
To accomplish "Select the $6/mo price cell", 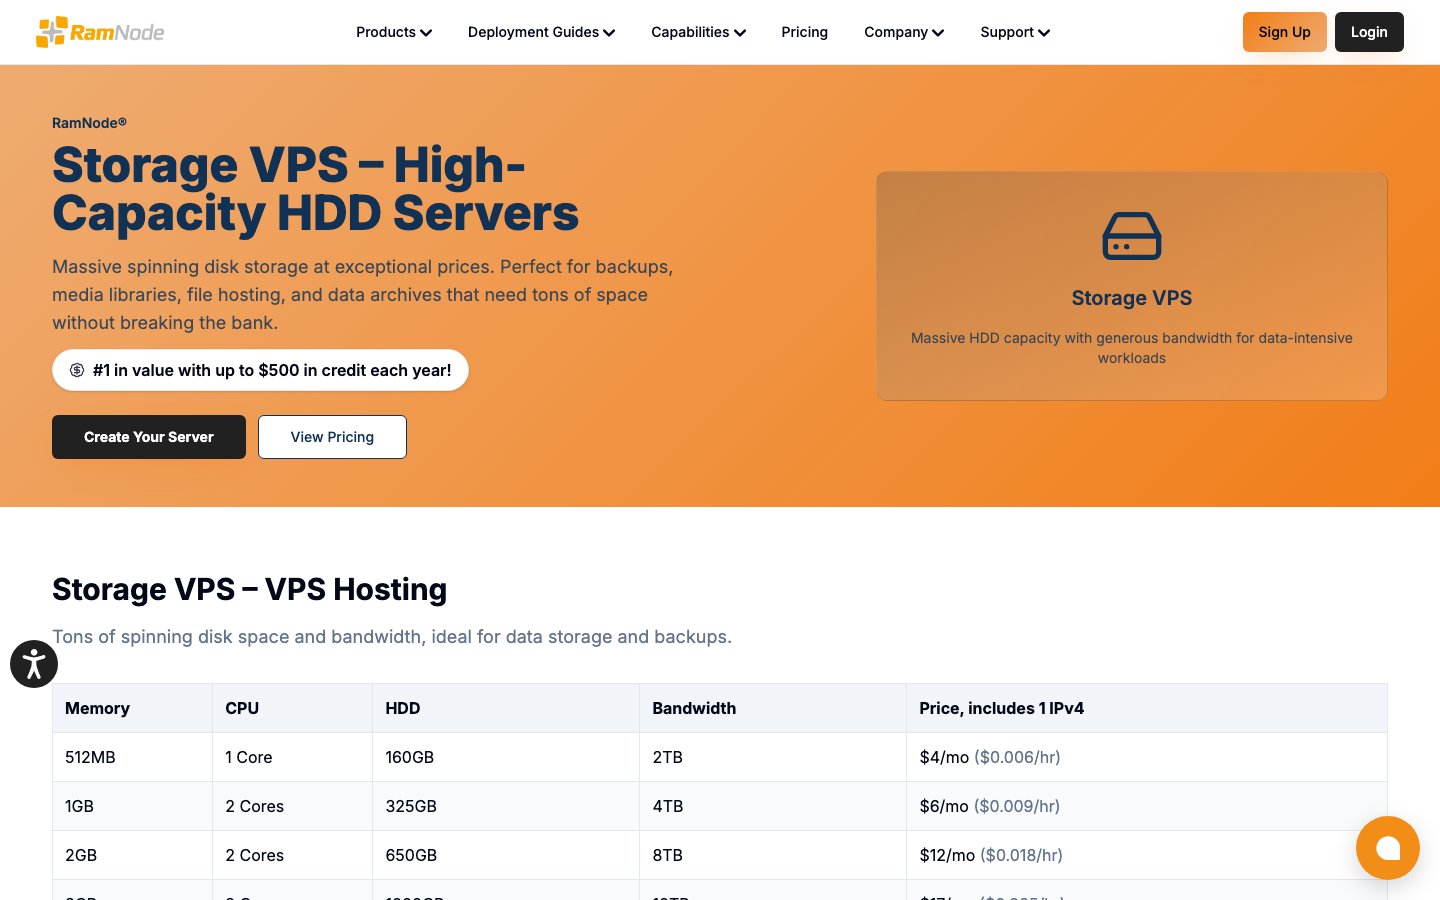I will (x=1147, y=806).
